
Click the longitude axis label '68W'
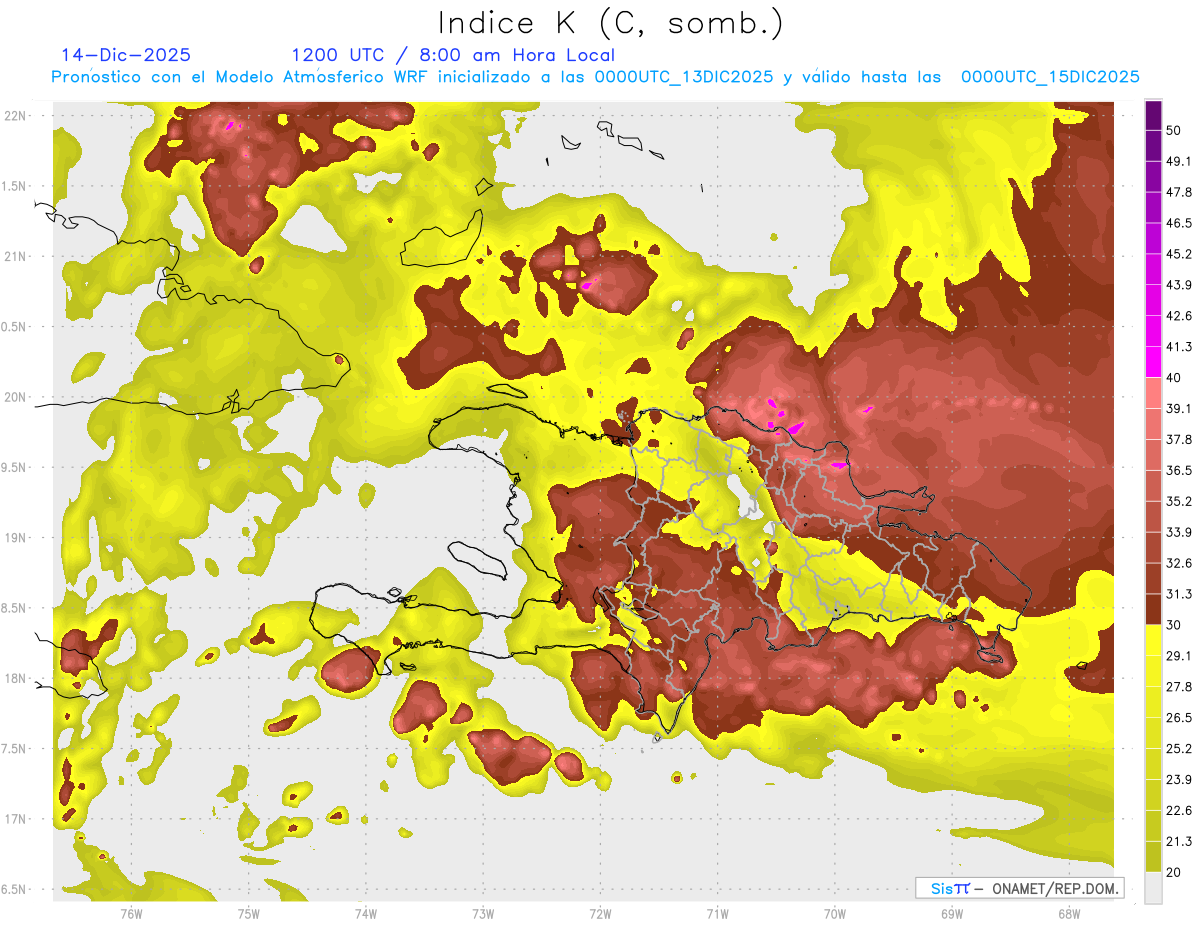[x=1068, y=913]
